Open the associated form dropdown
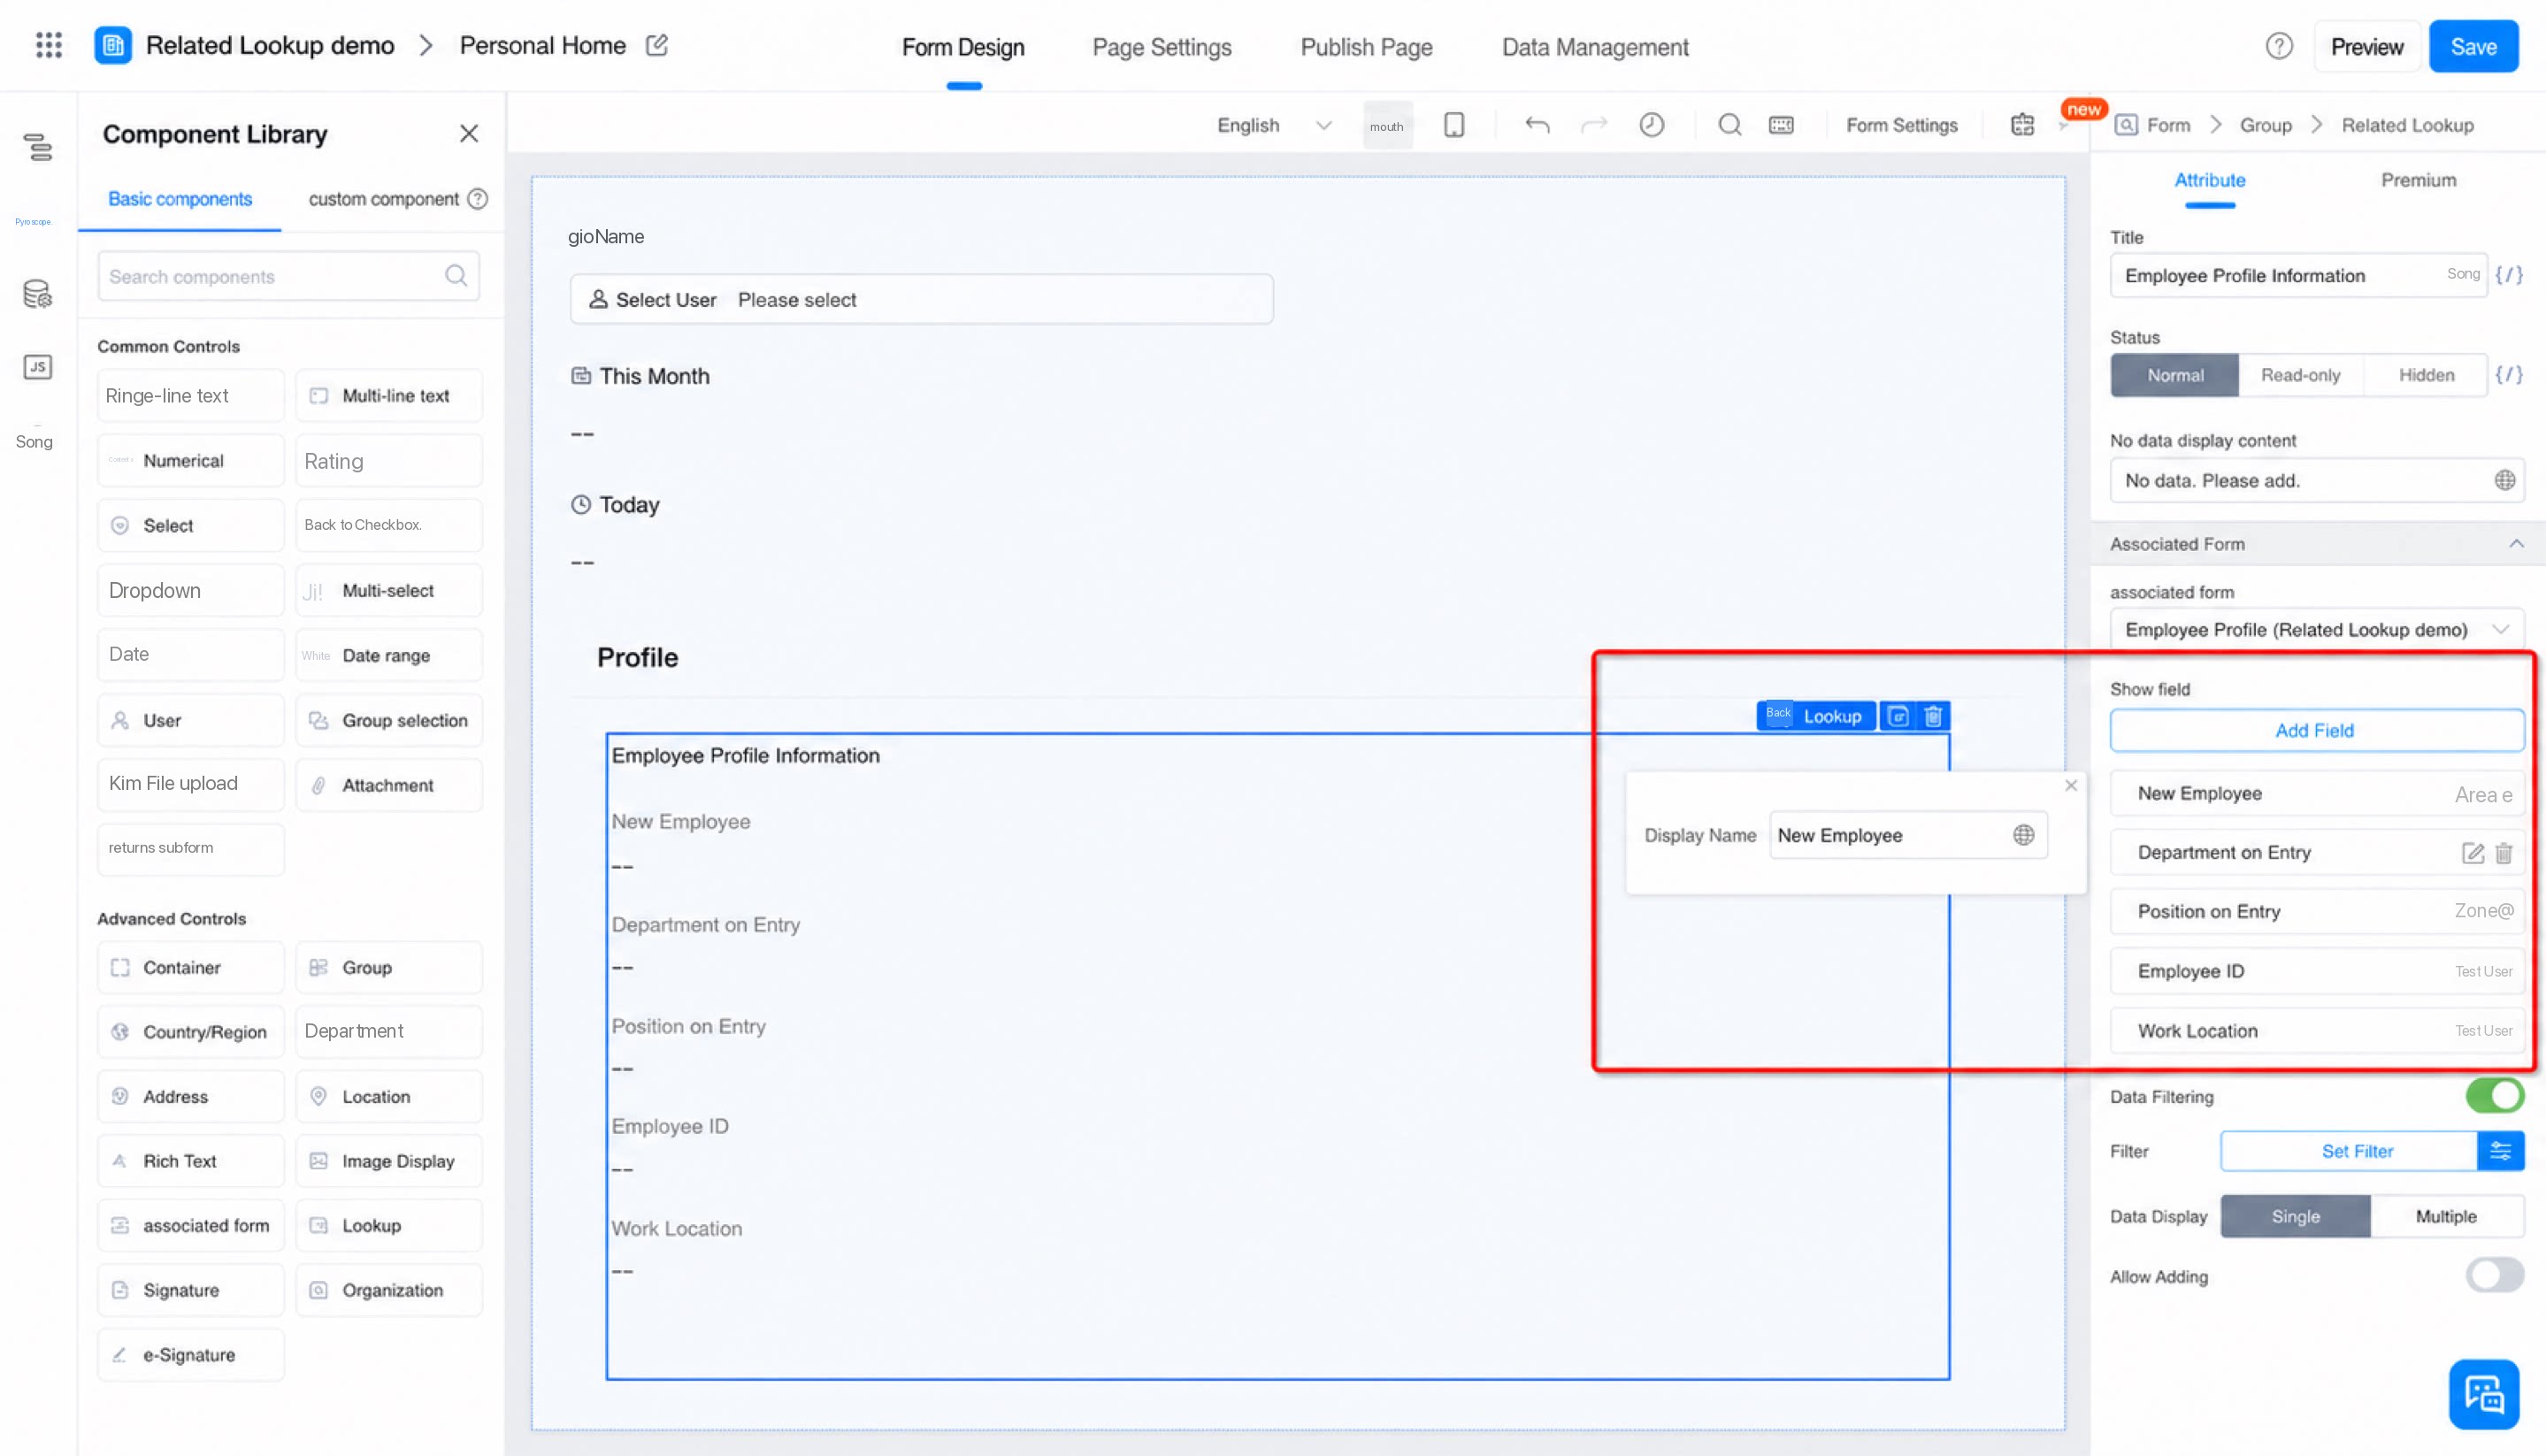Screen dimensions: 2546x1456 (2316, 630)
